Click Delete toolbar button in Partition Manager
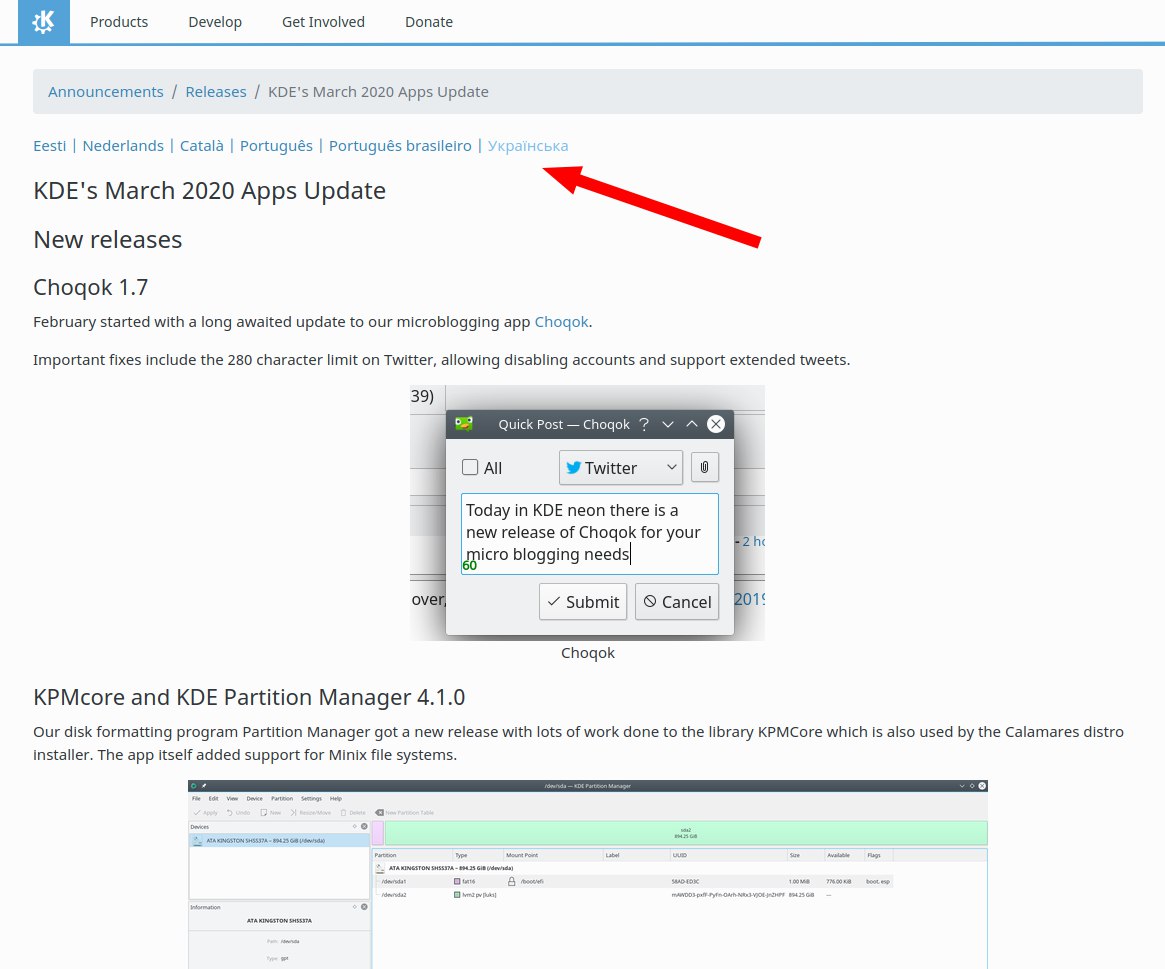 click(x=354, y=813)
